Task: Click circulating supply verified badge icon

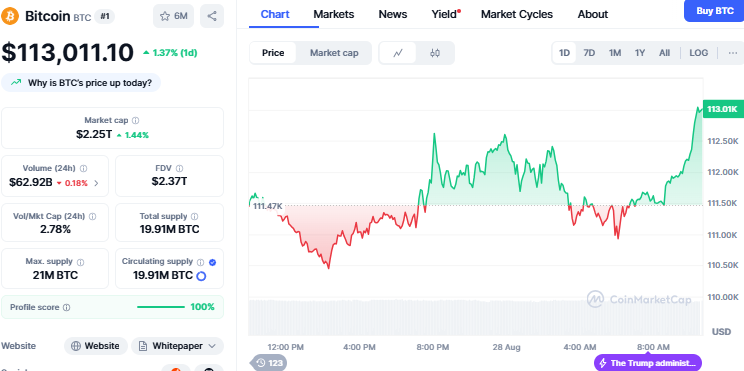Action: pyautogui.click(x=213, y=262)
